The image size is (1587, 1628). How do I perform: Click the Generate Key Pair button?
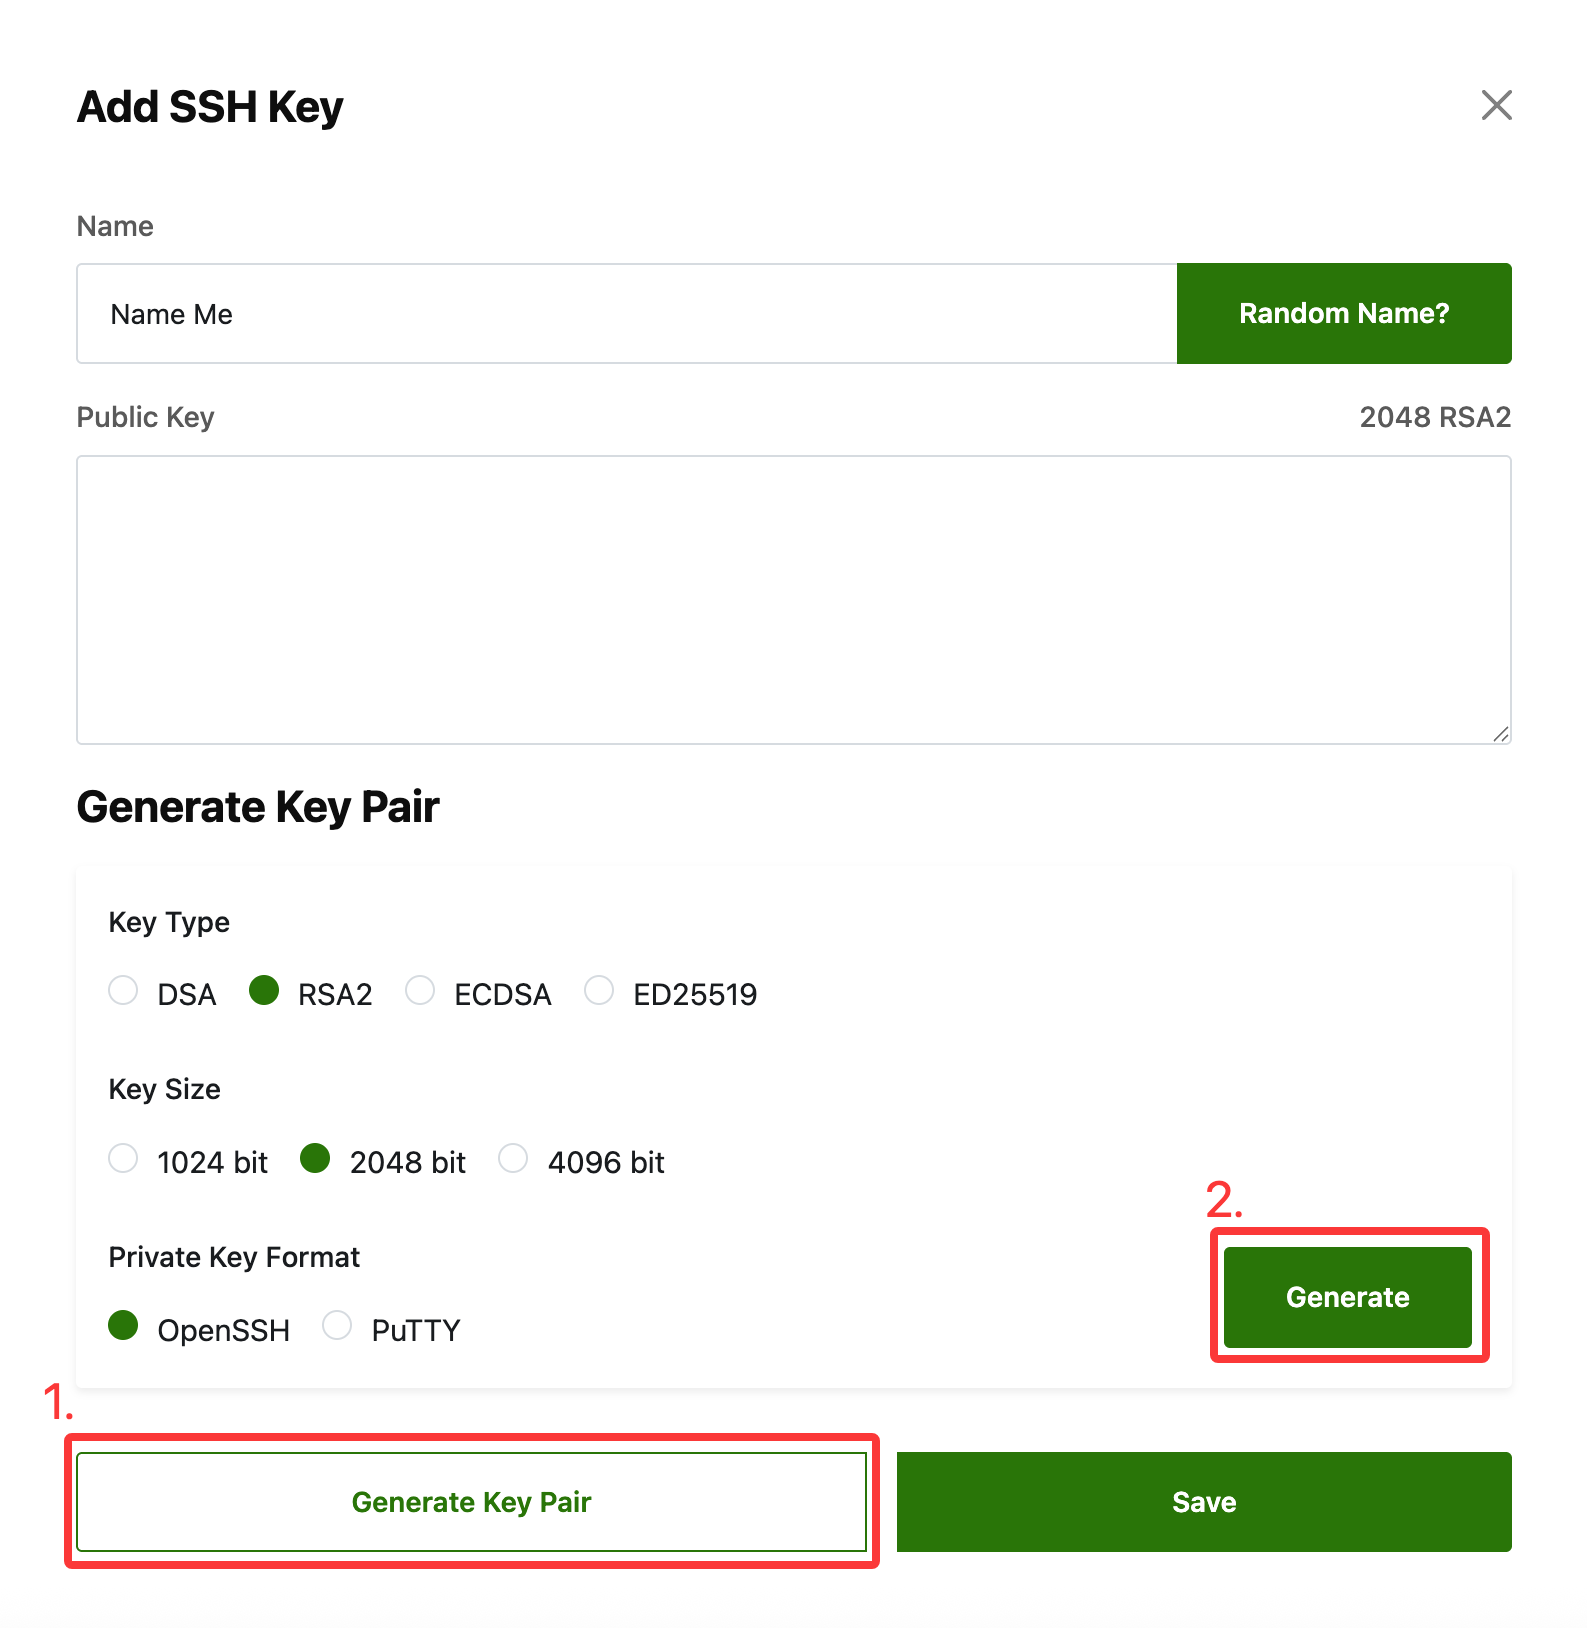(471, 1502)
